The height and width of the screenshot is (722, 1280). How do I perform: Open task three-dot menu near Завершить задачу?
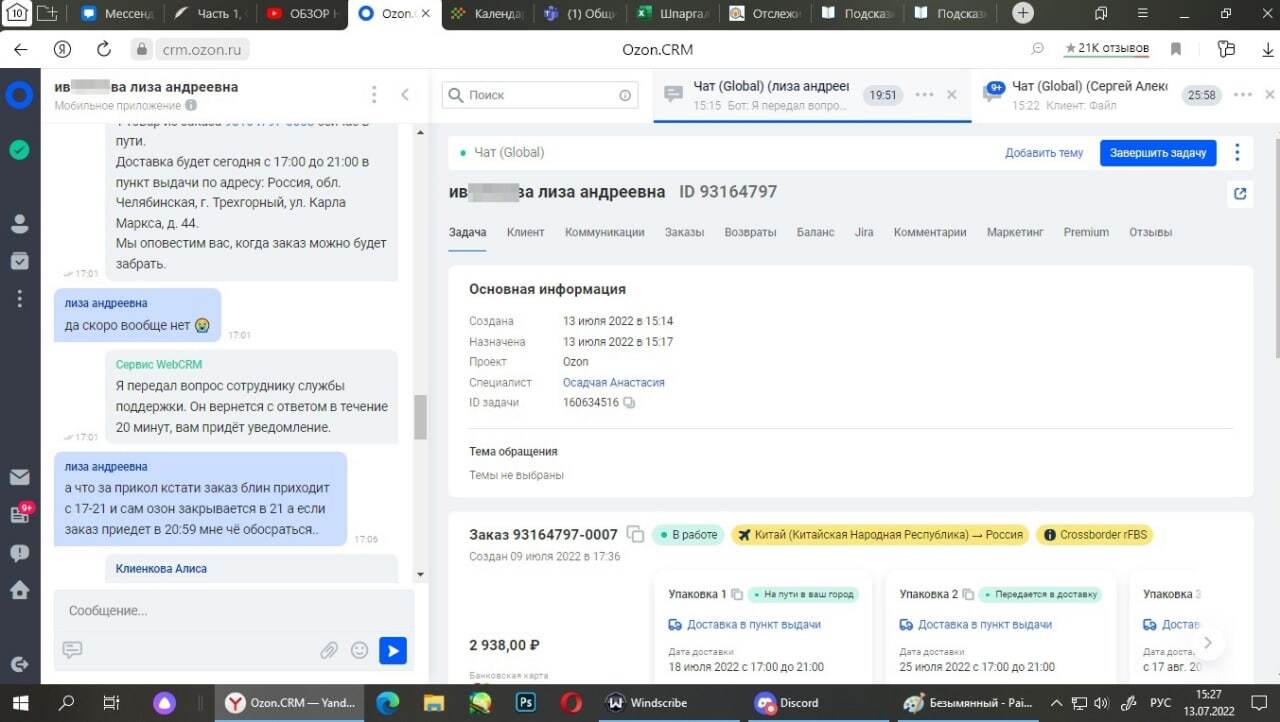(1237, 153)
